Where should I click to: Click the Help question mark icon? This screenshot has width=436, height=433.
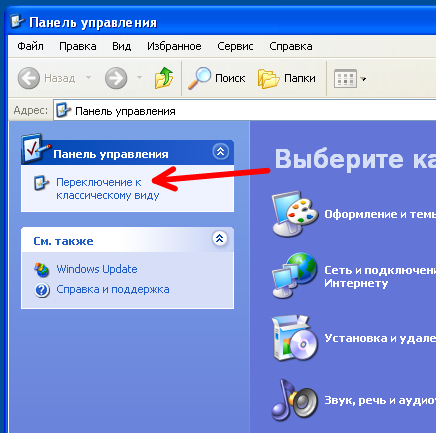coord(42,290)
